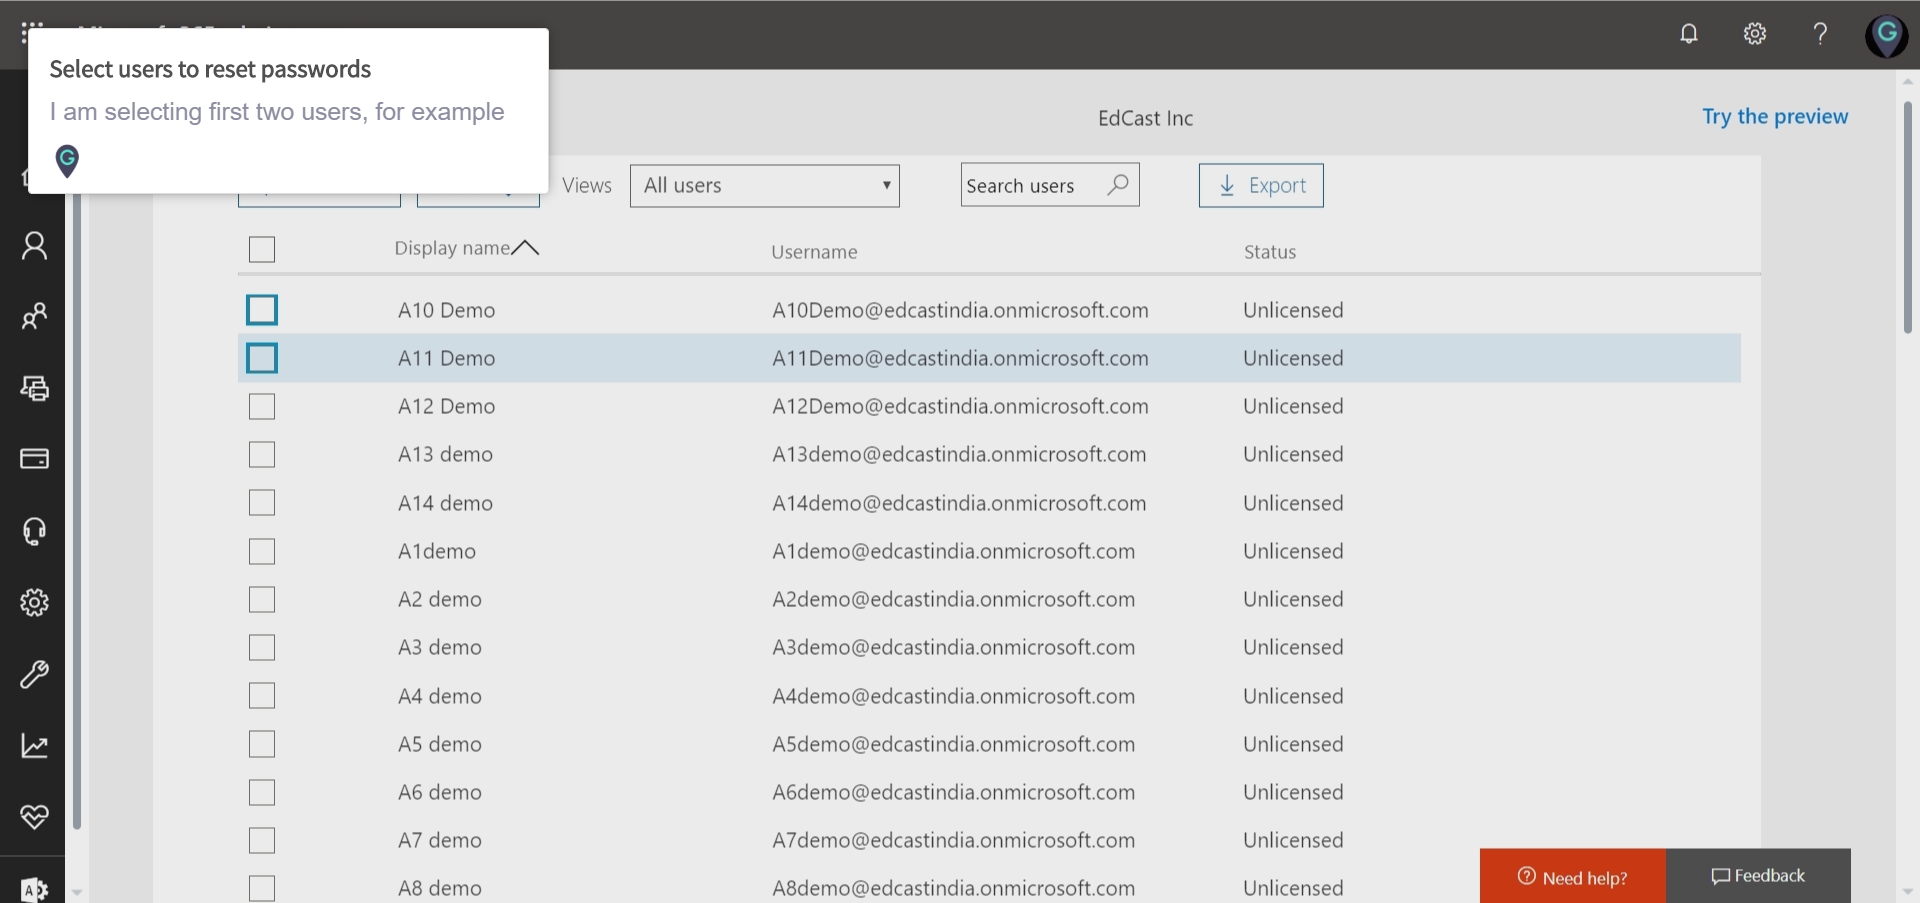Viewport: 1920px width, 903px height.
Task: Open the A14 demo user row name
Action: point(445,503)
